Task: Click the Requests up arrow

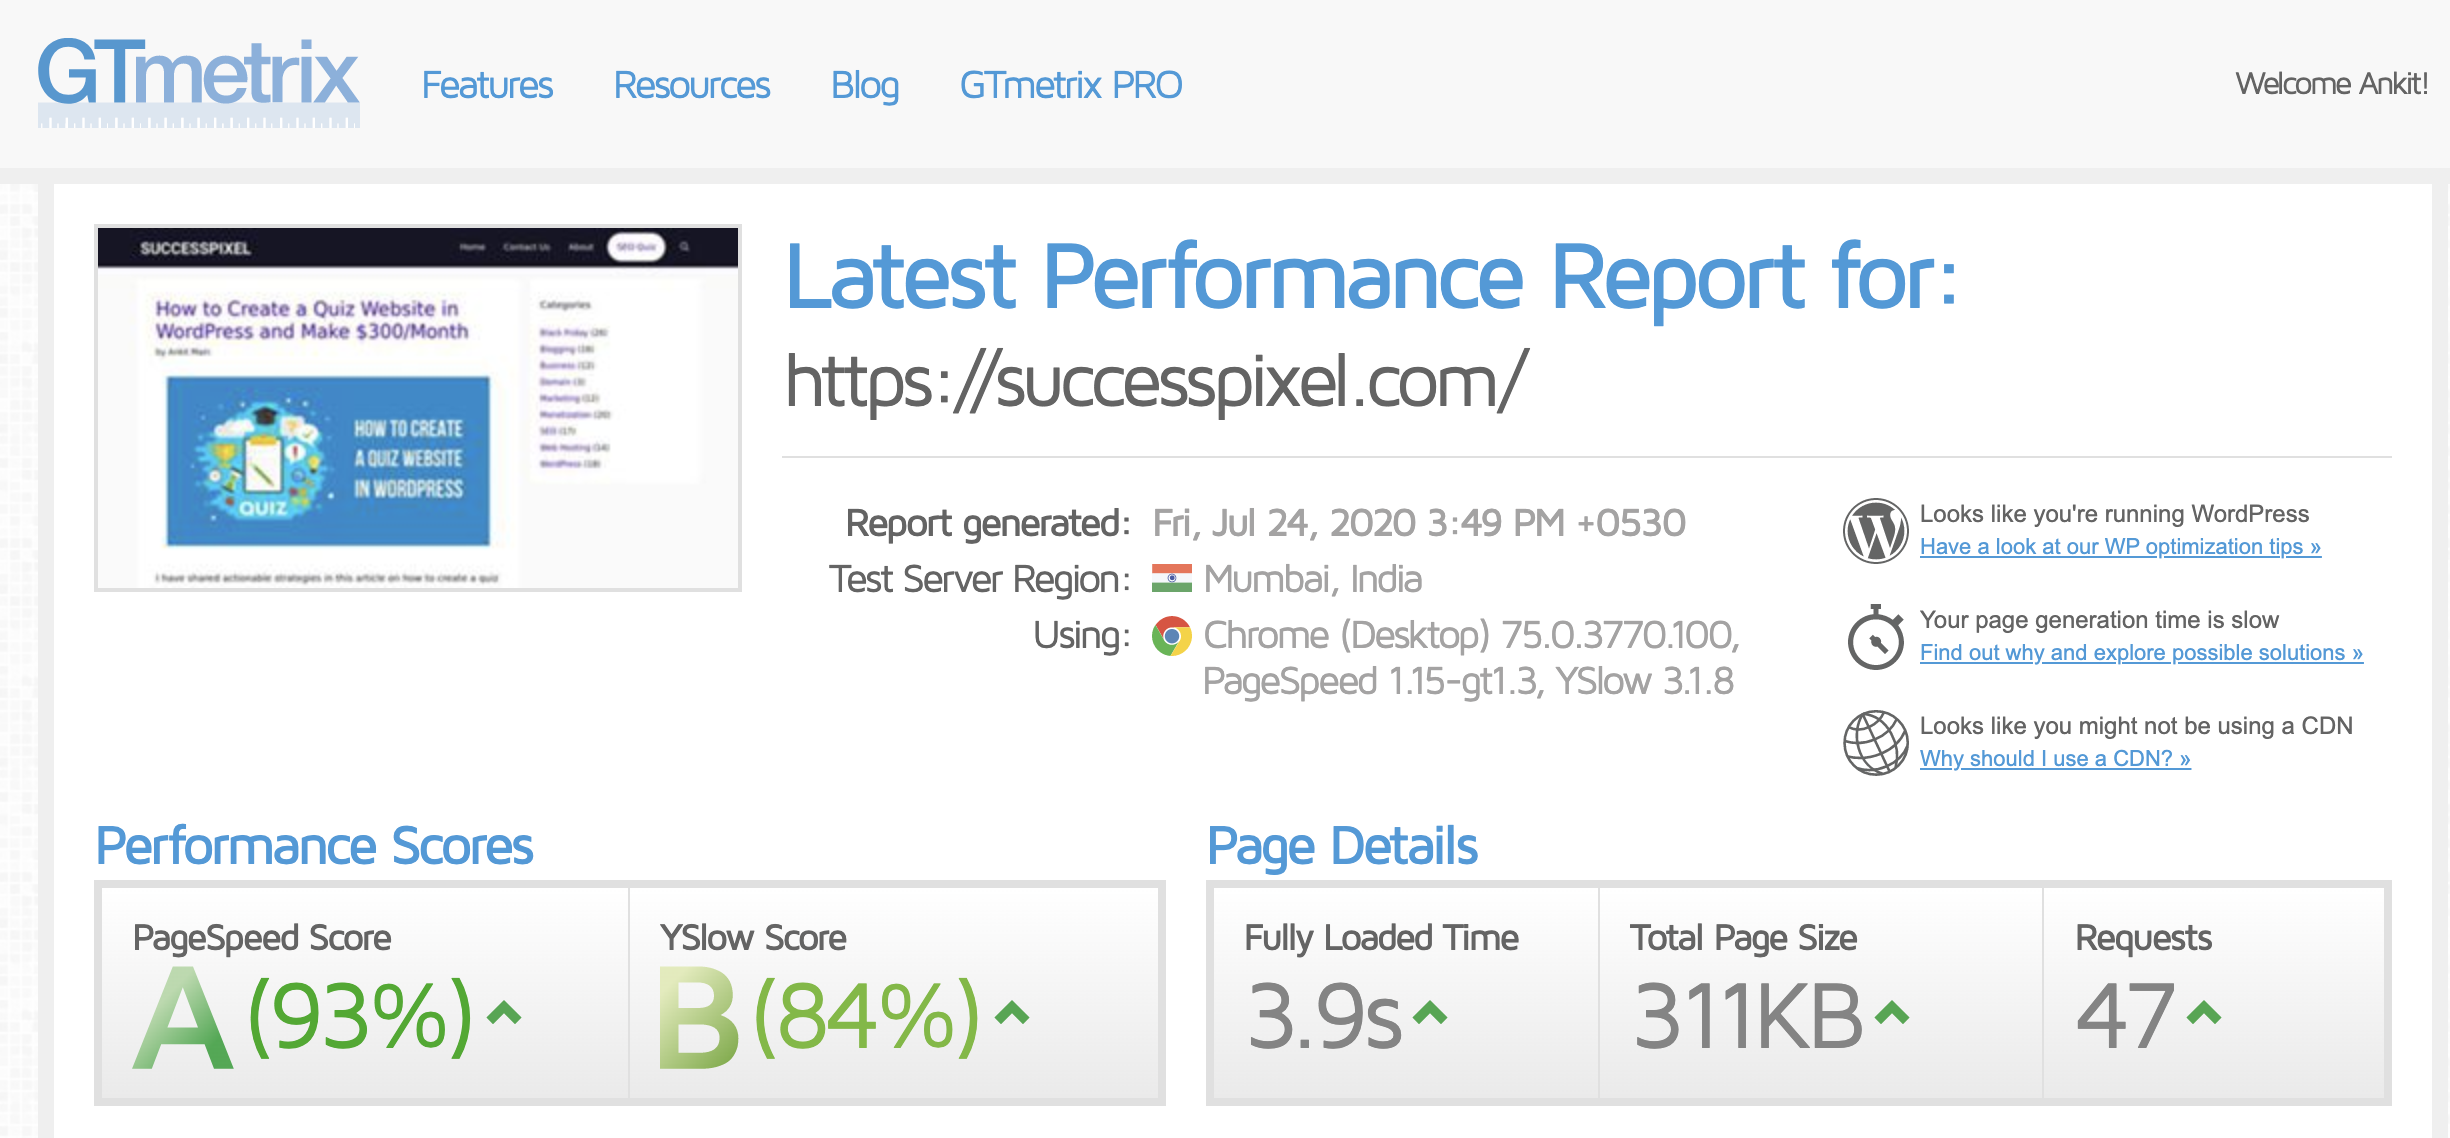Action: 2204,1014
